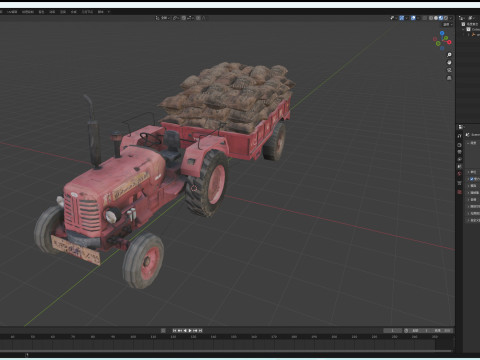Click the viewport zoom magnifier icon
The width and height of the screenshot is (480, 360).
[449, 55]
